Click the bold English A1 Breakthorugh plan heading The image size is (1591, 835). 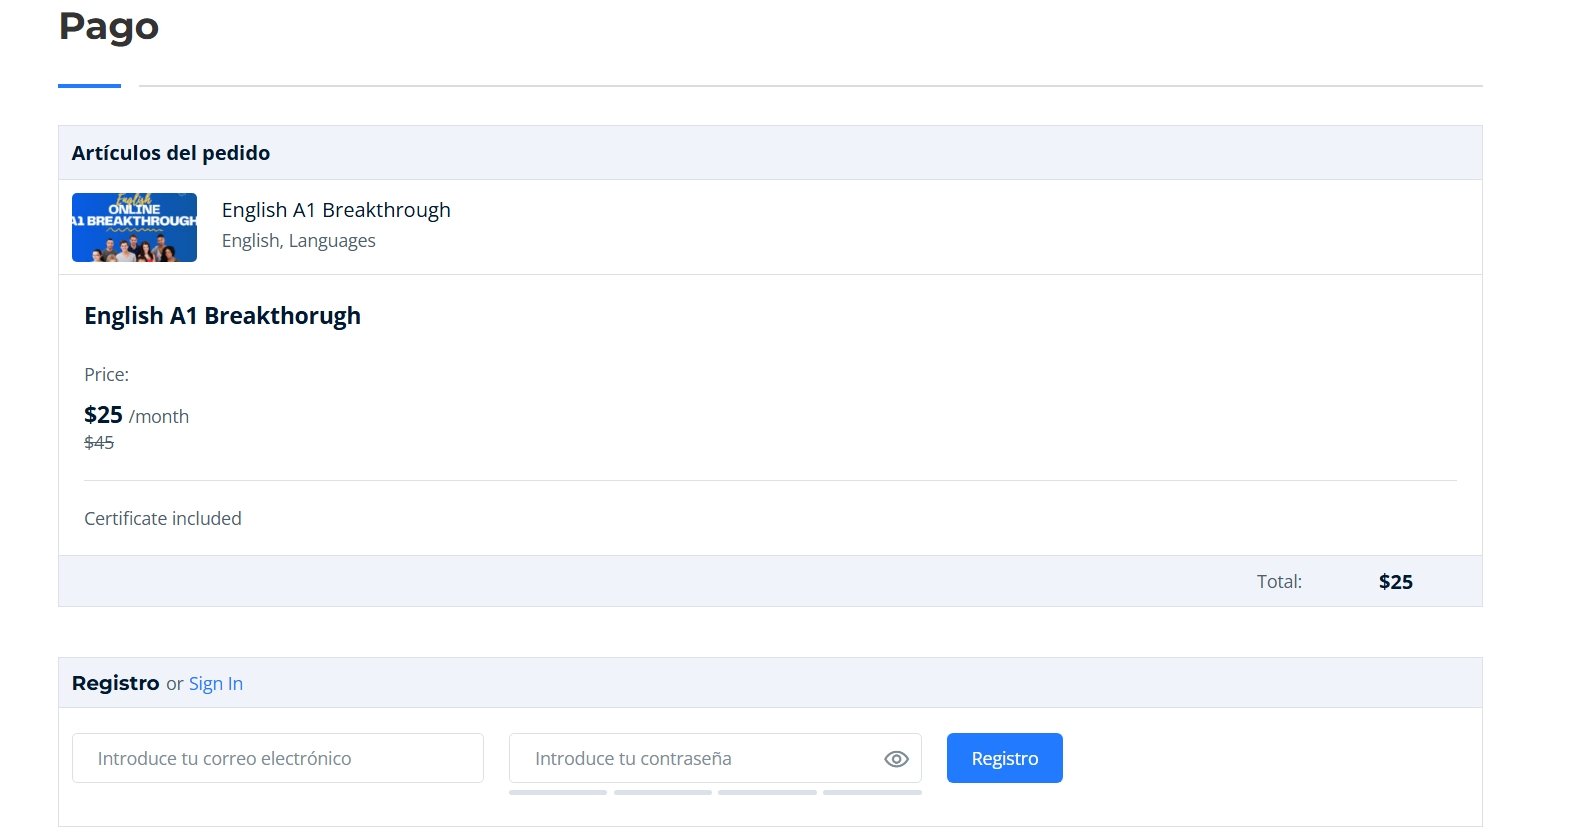[x=222, y=316]
